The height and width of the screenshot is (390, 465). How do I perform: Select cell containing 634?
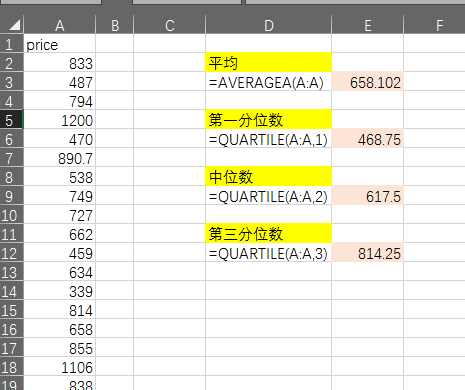[x=60, y=271]
